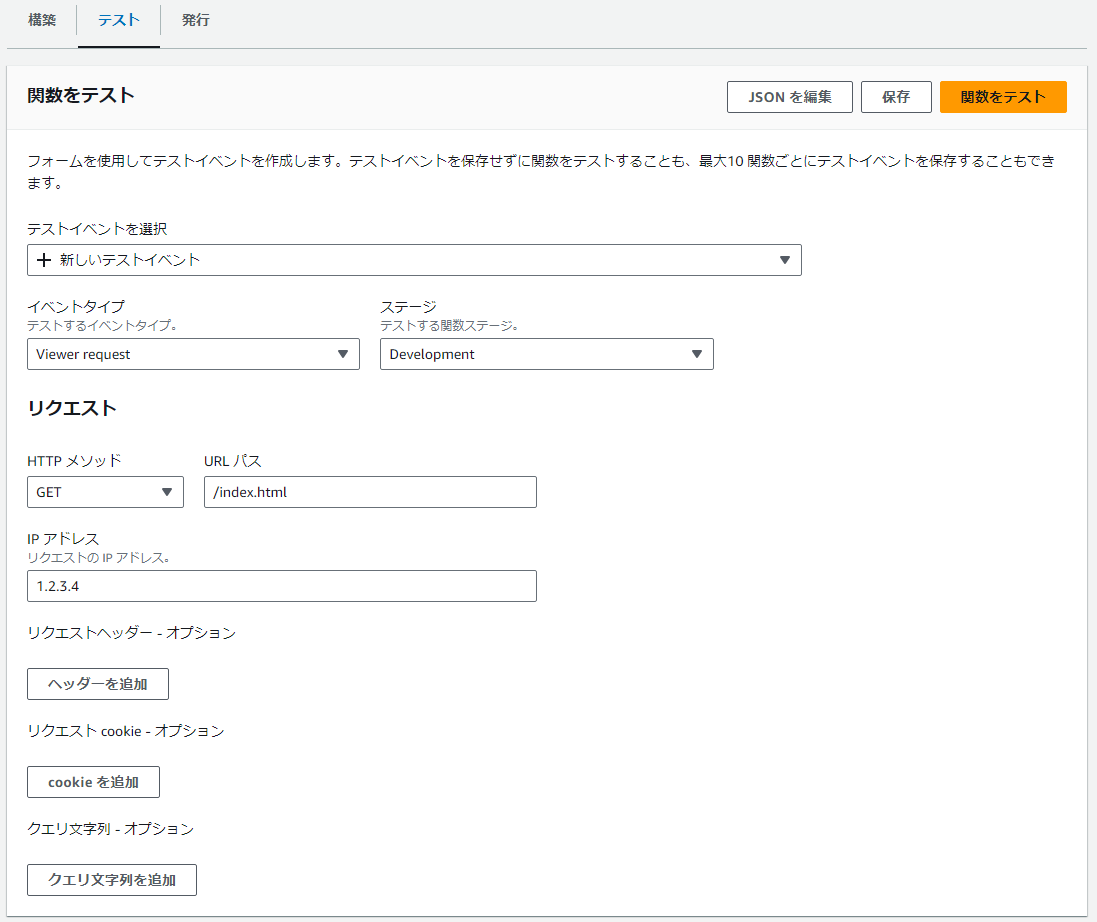Click the arrow icon on ステージ dropdown
The width and height of the screenshot is (1097, 922).
pos(697,354)
